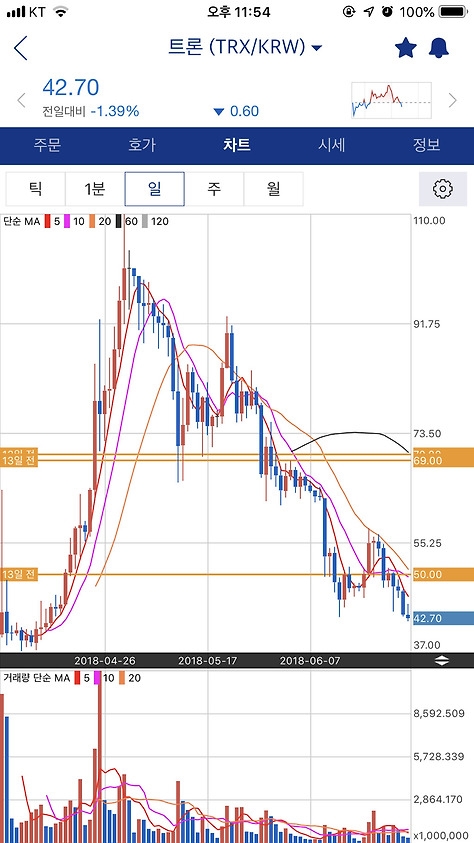The width and height of the screenshot is (474, 843).
Task: Tap red MA 5 legend swatch
Action: (47, 221)
